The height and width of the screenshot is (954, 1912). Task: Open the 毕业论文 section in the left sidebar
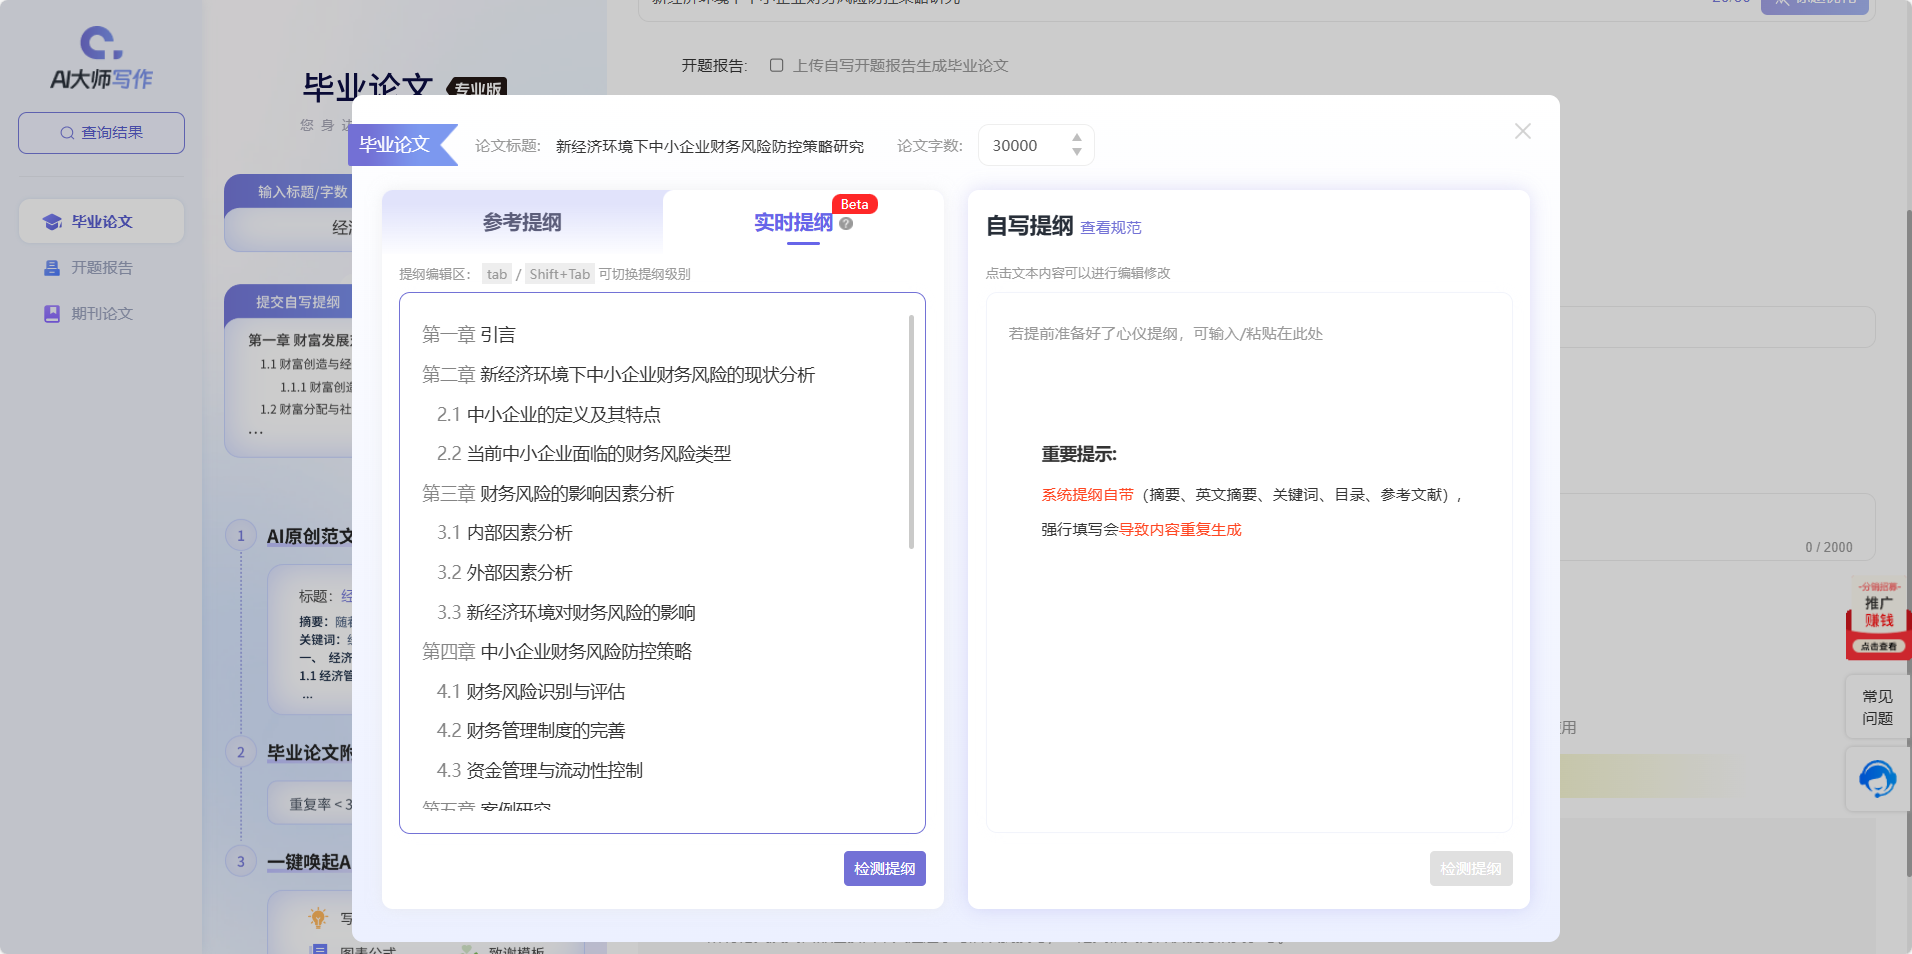[100, 221]
